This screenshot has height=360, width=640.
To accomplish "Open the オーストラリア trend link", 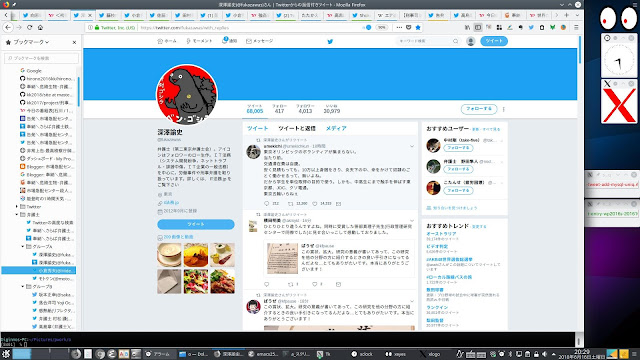I will 441,233.
